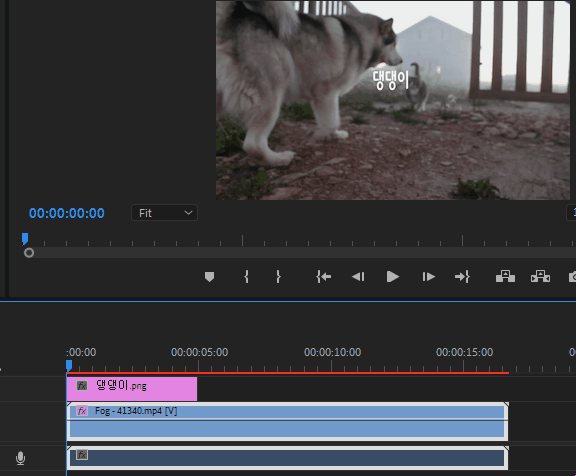Select the 댕댕이.png clip in timeline

point(132,389)
